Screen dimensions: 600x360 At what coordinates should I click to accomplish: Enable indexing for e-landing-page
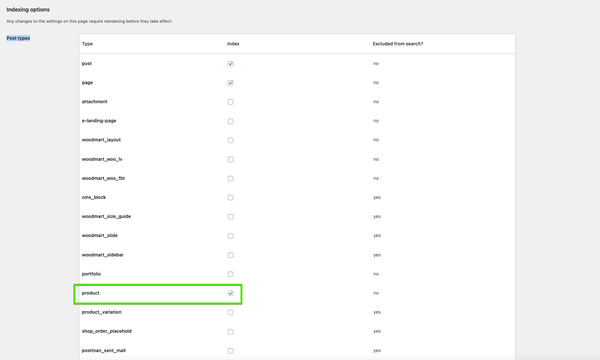[230, 121]
